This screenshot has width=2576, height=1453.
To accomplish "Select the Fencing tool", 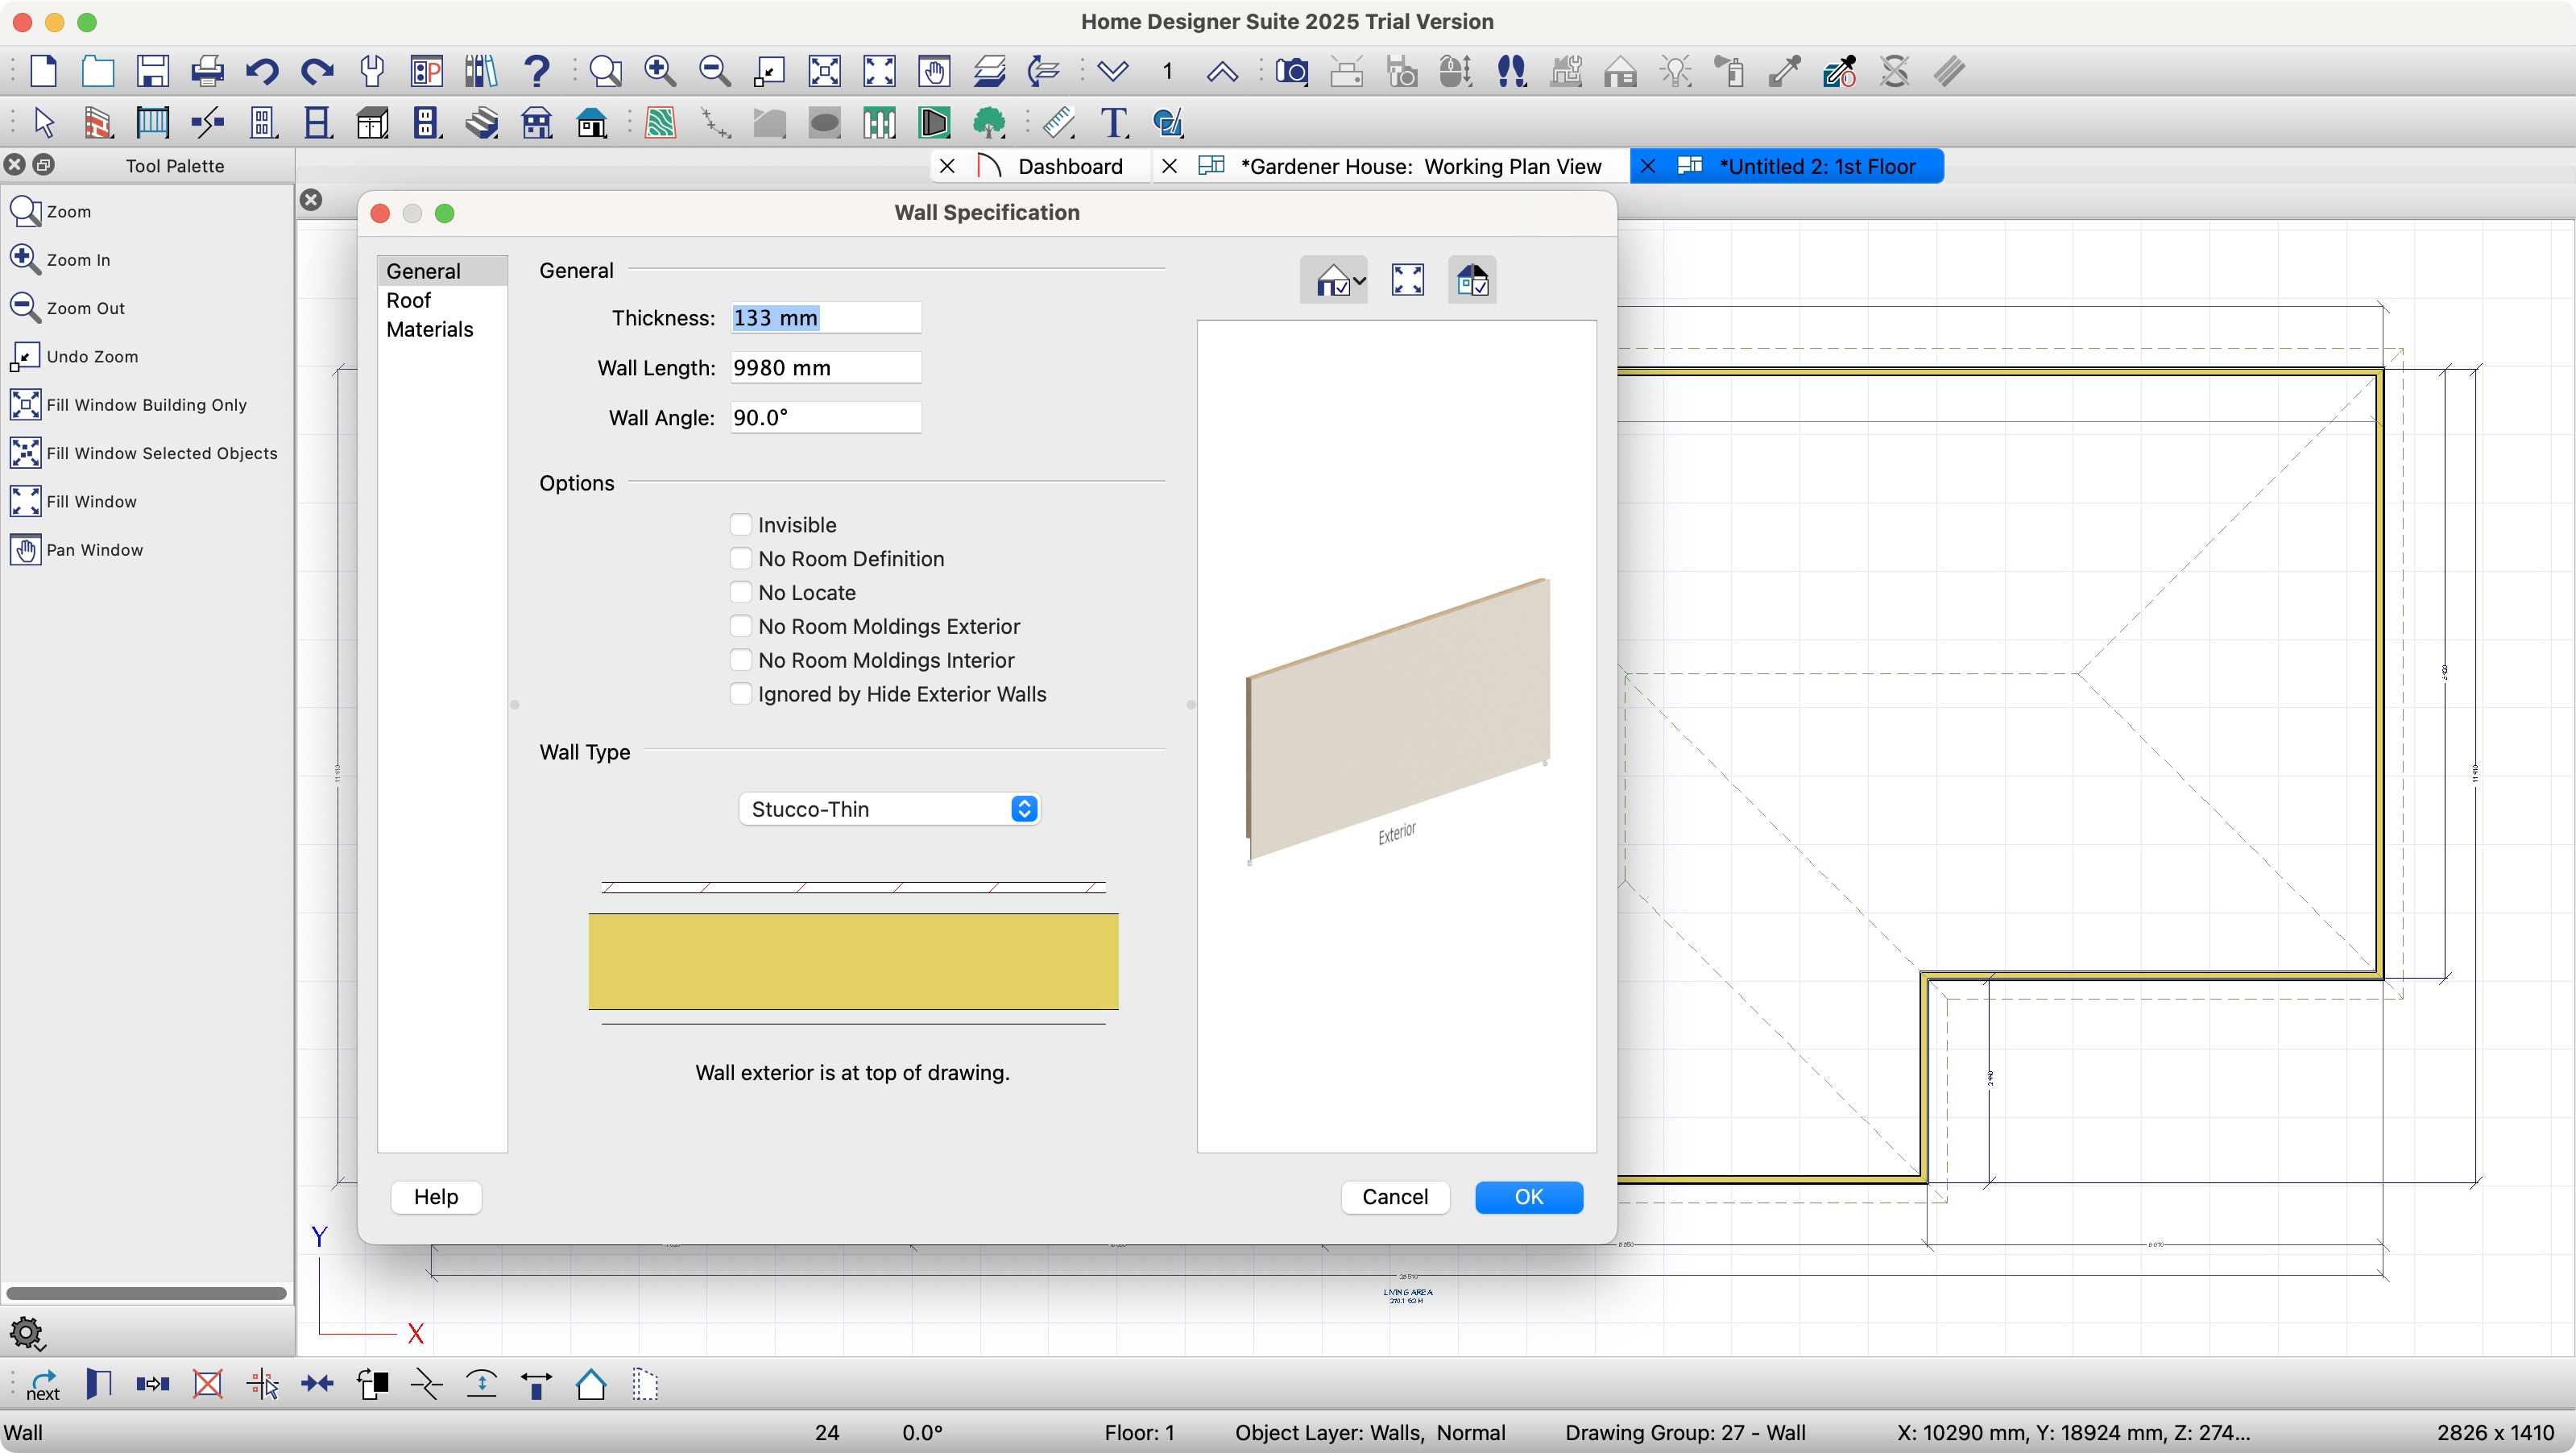I will click(x=879, y=122).
